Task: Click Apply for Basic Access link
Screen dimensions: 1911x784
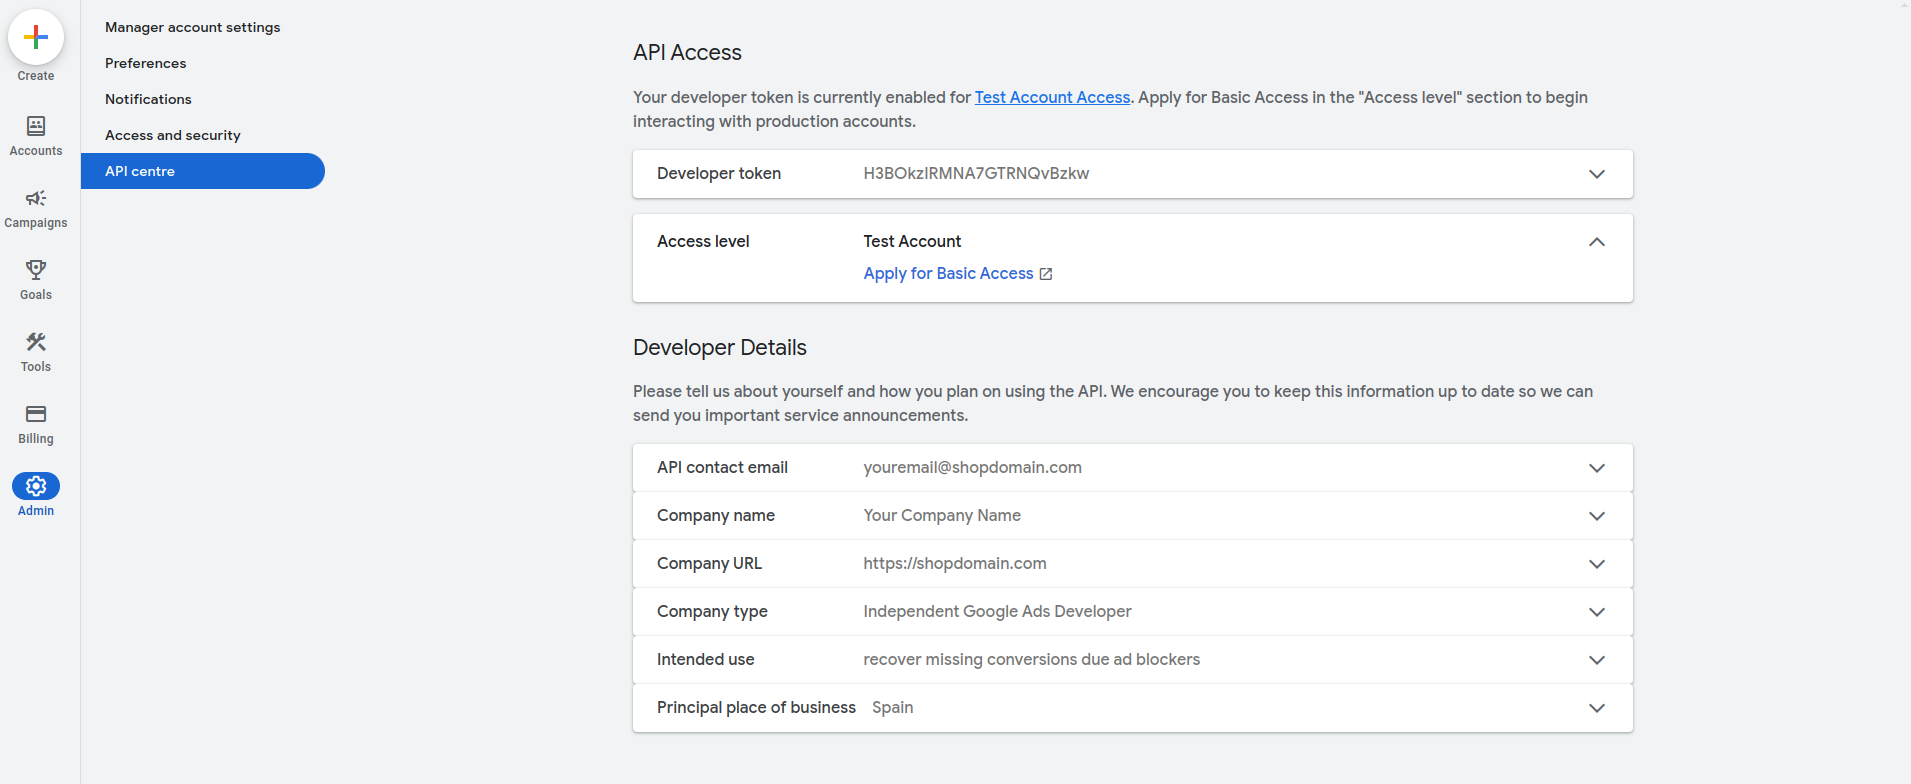Action: (x=948, y=274)
